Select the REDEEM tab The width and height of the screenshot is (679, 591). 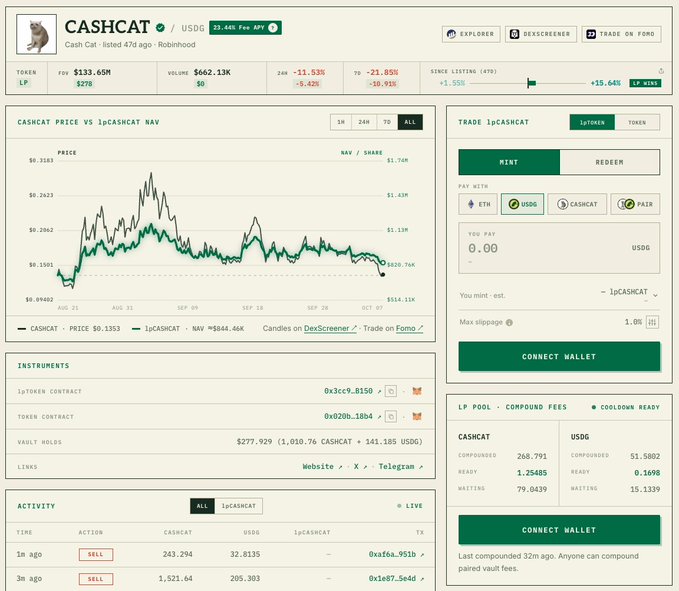pos(609,162)
